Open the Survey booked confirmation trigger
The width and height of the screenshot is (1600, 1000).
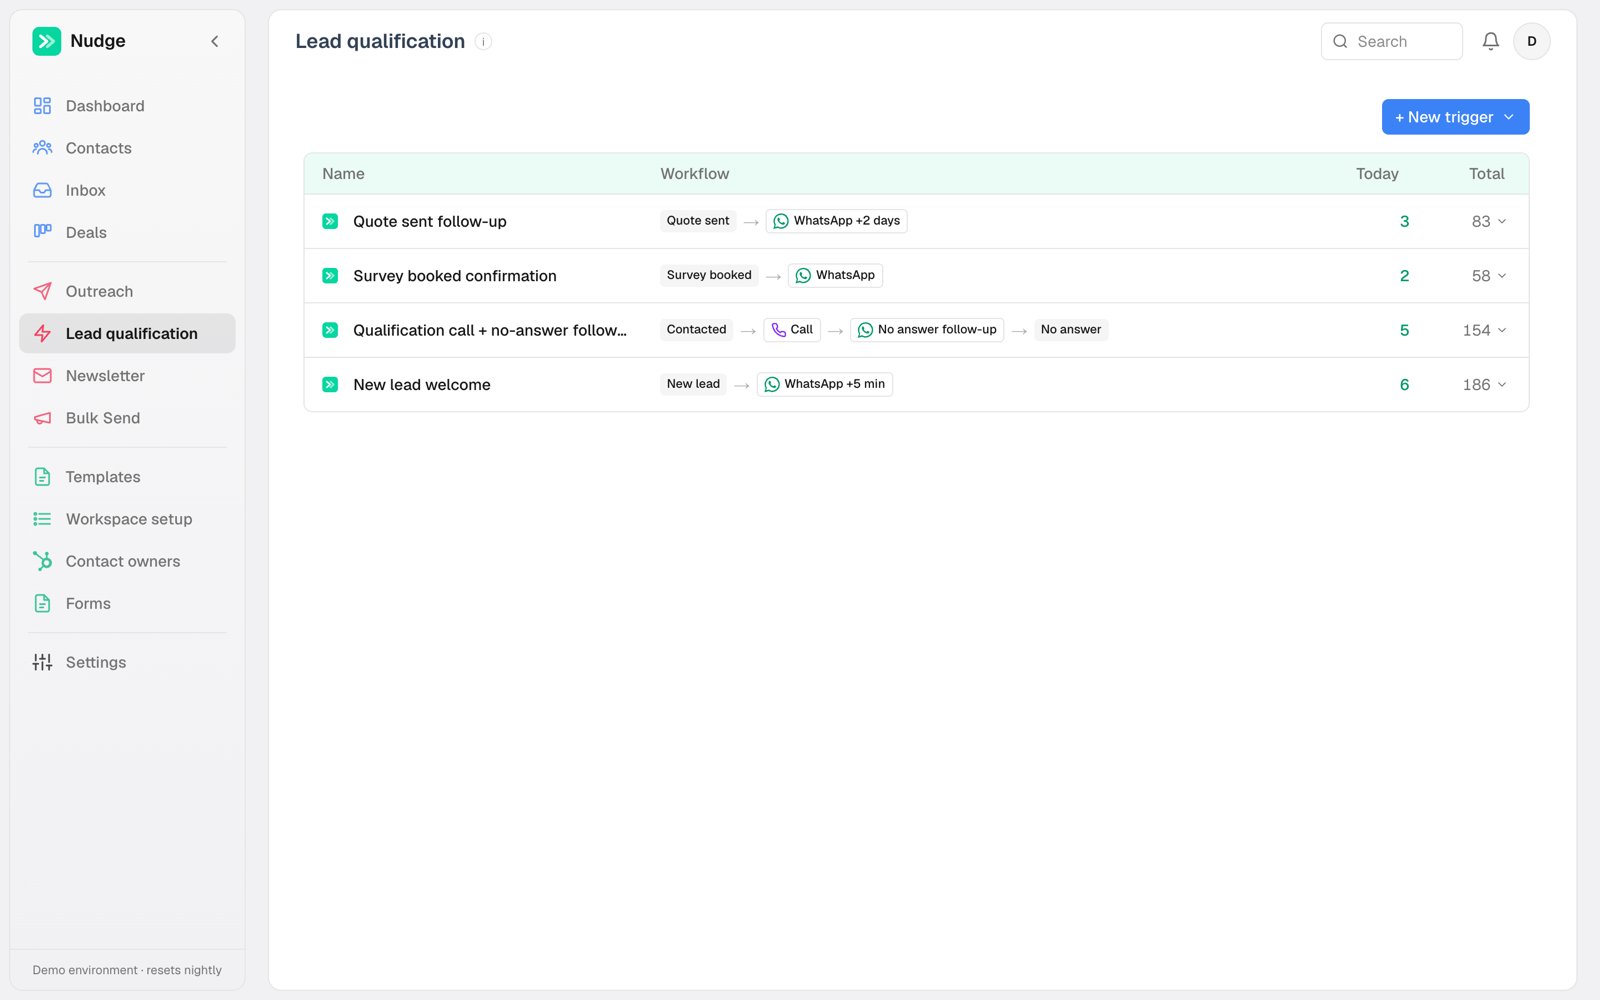coord(455,276)
